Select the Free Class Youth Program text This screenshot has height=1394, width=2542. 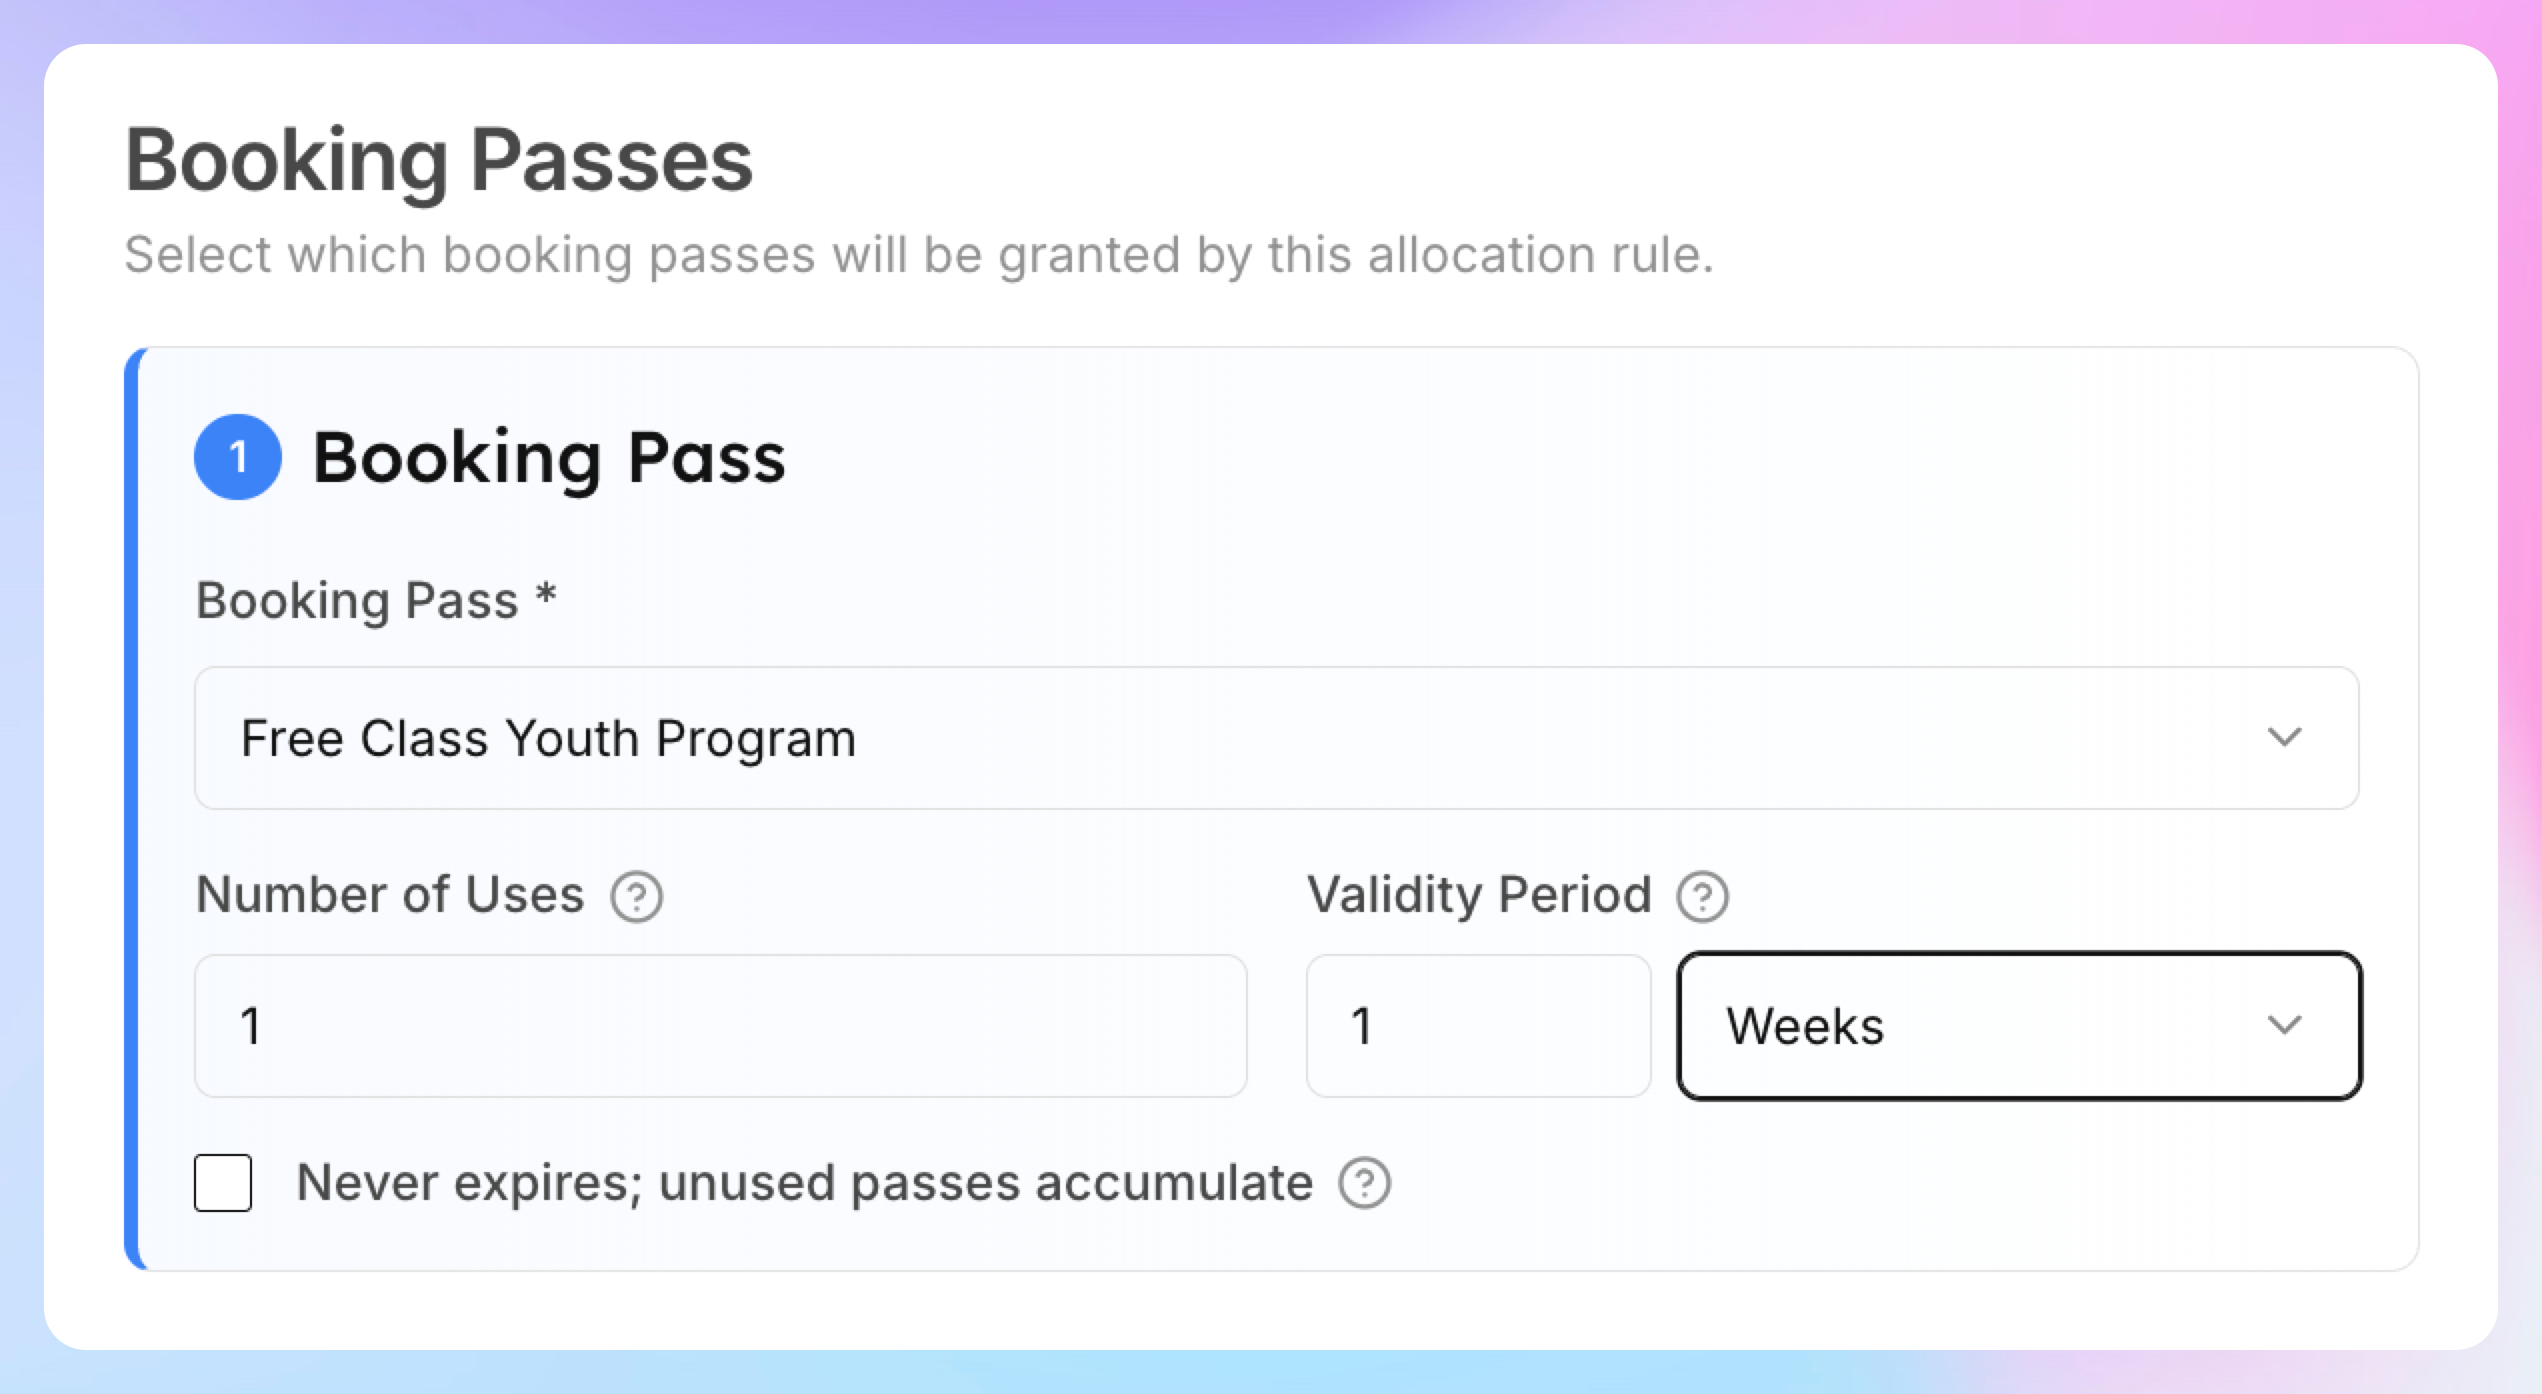(x=549, y=739)
